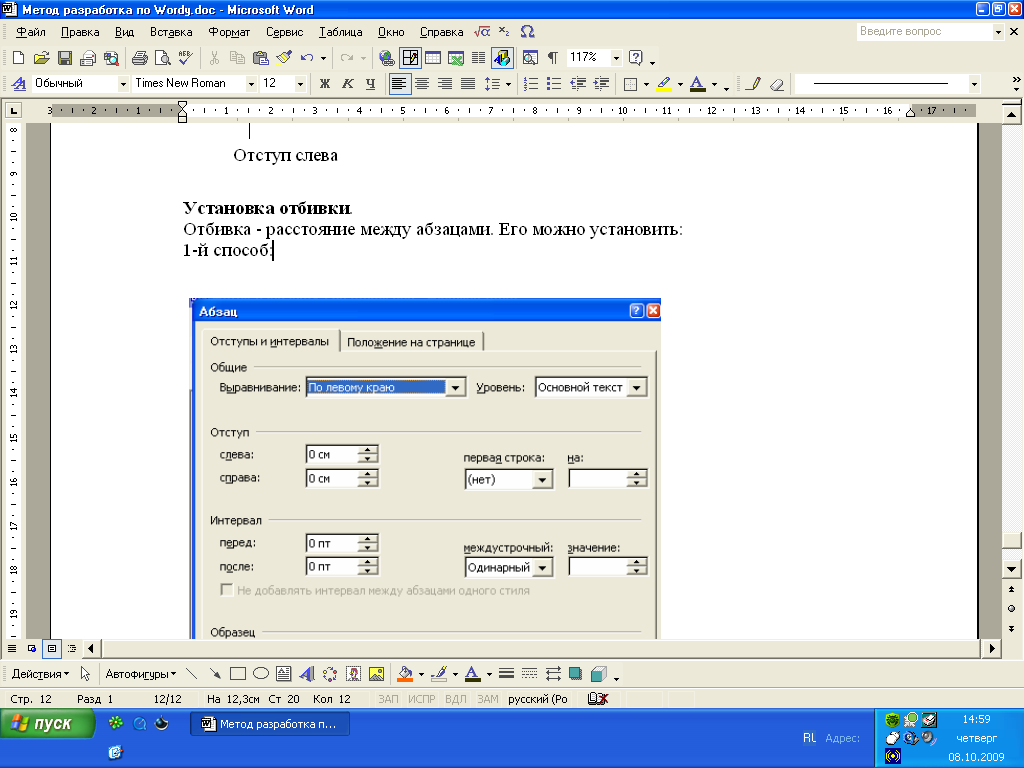The height and width of the screenshot is (768, 1024).
Task: Select the Eraser tool in the table toolbar
Action: pos(777,84)
